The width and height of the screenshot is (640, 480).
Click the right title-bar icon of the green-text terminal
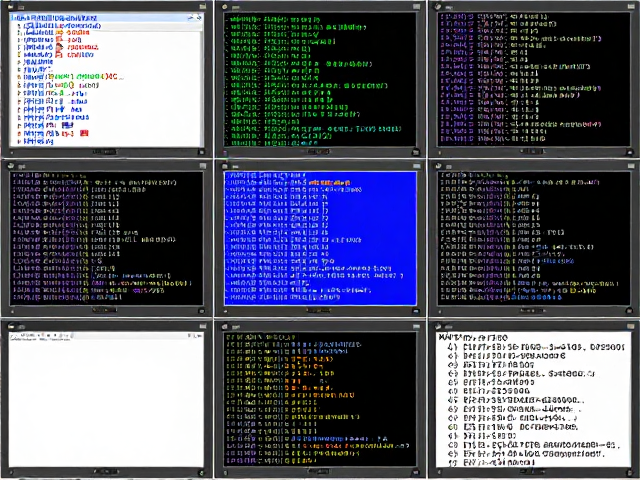click(x=416, y=7)
